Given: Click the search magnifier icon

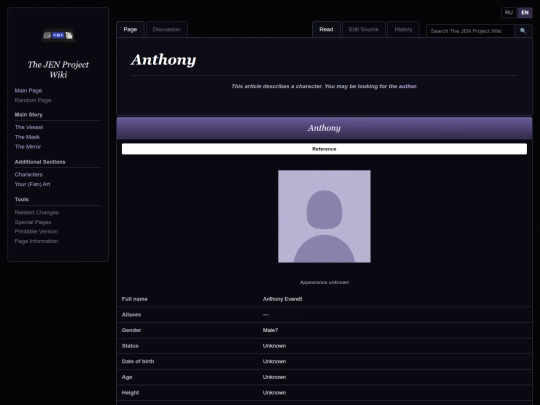Looking at the screenshot, I should [523, 31].
